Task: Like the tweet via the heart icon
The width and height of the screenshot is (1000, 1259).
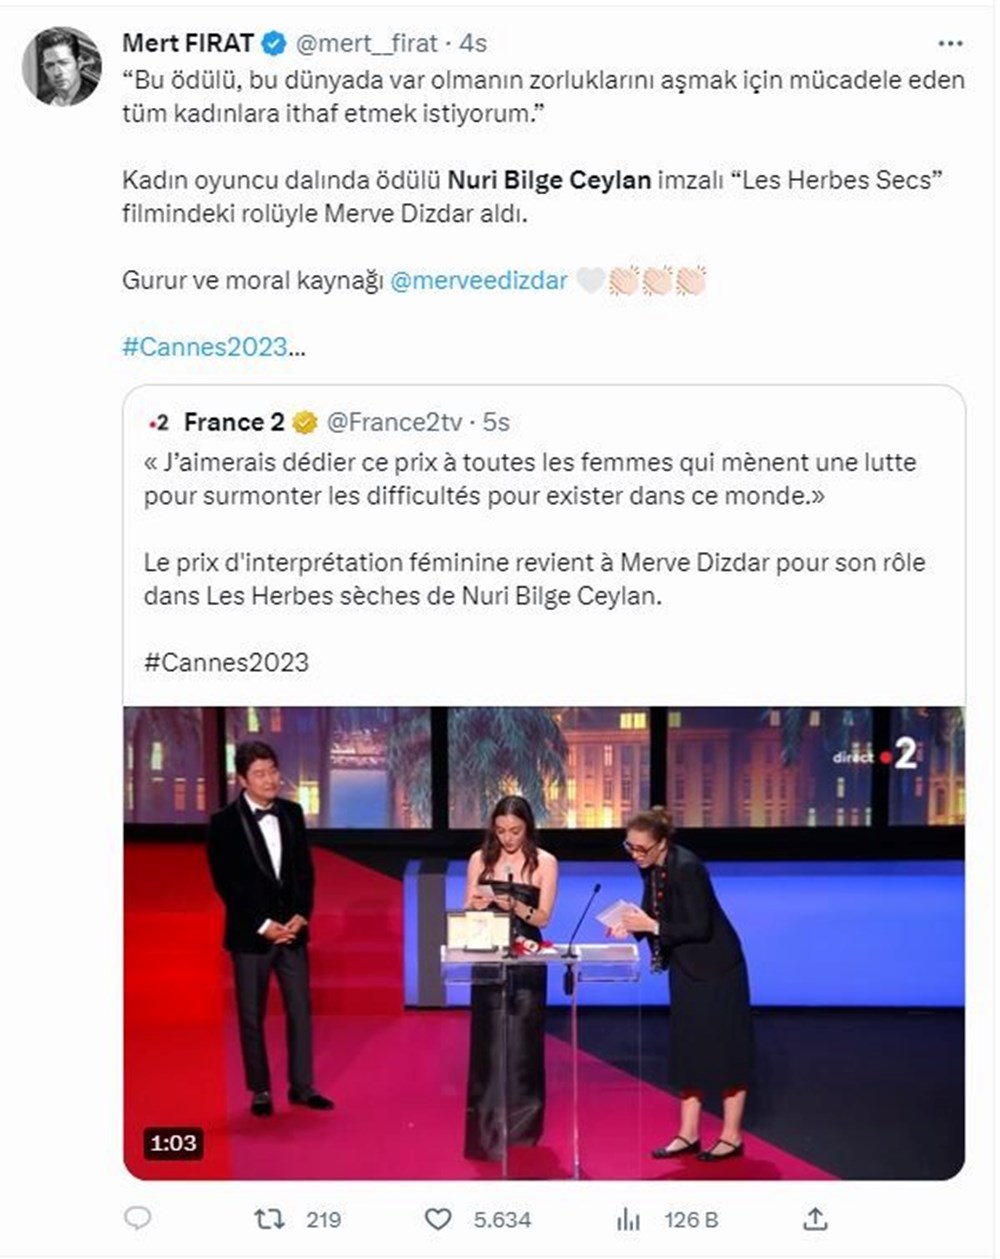Action: click(x=440, y=1219)
